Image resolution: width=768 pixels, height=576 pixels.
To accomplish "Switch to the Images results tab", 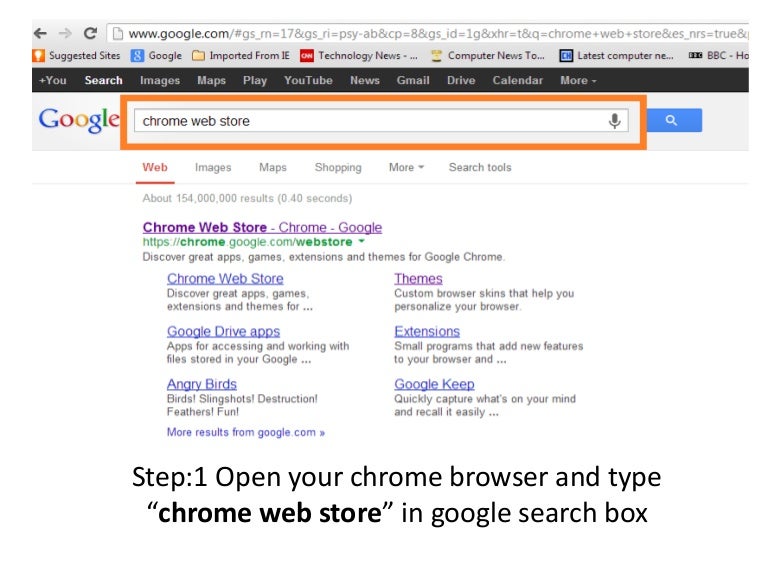I will tap(213, 167).
